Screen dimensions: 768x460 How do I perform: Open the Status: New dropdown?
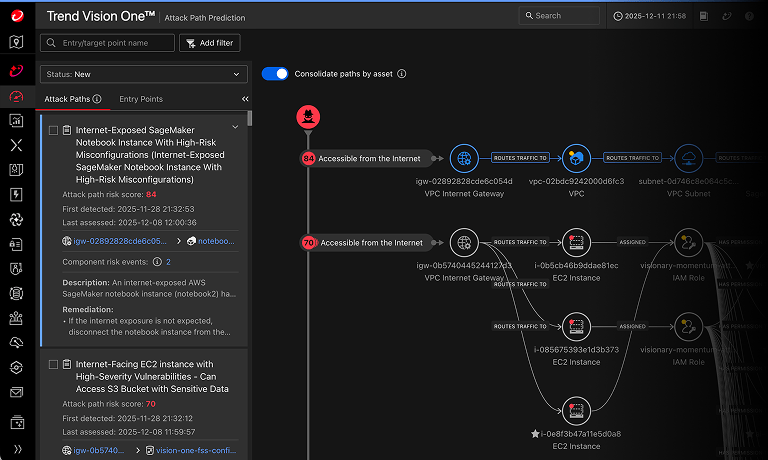click(x=143, y=74)
